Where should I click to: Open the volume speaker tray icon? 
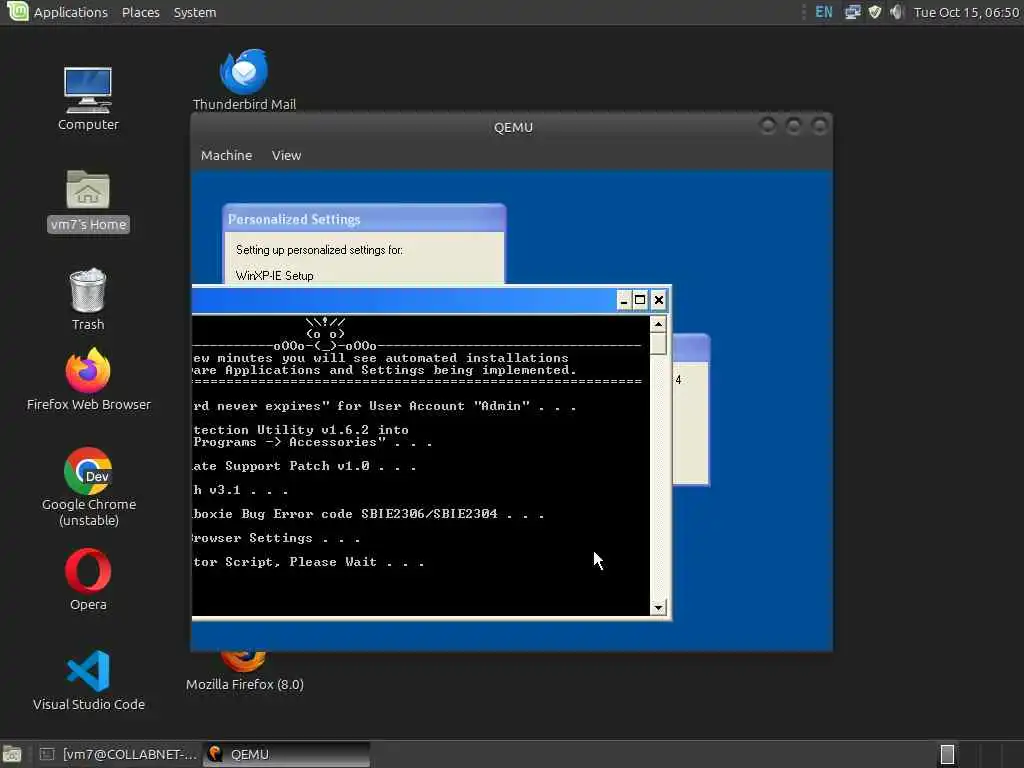coord(897,12)
